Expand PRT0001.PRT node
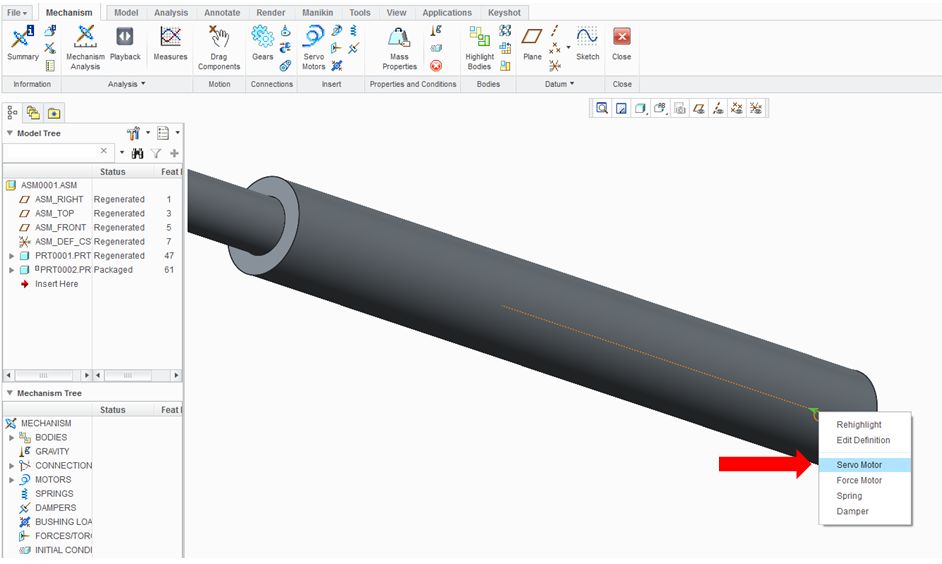 [x=11, y=256]
